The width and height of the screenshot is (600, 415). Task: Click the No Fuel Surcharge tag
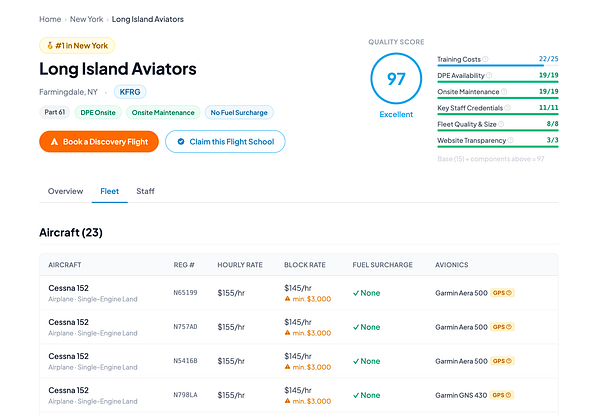pyautogui.click(x=239, y=112)
